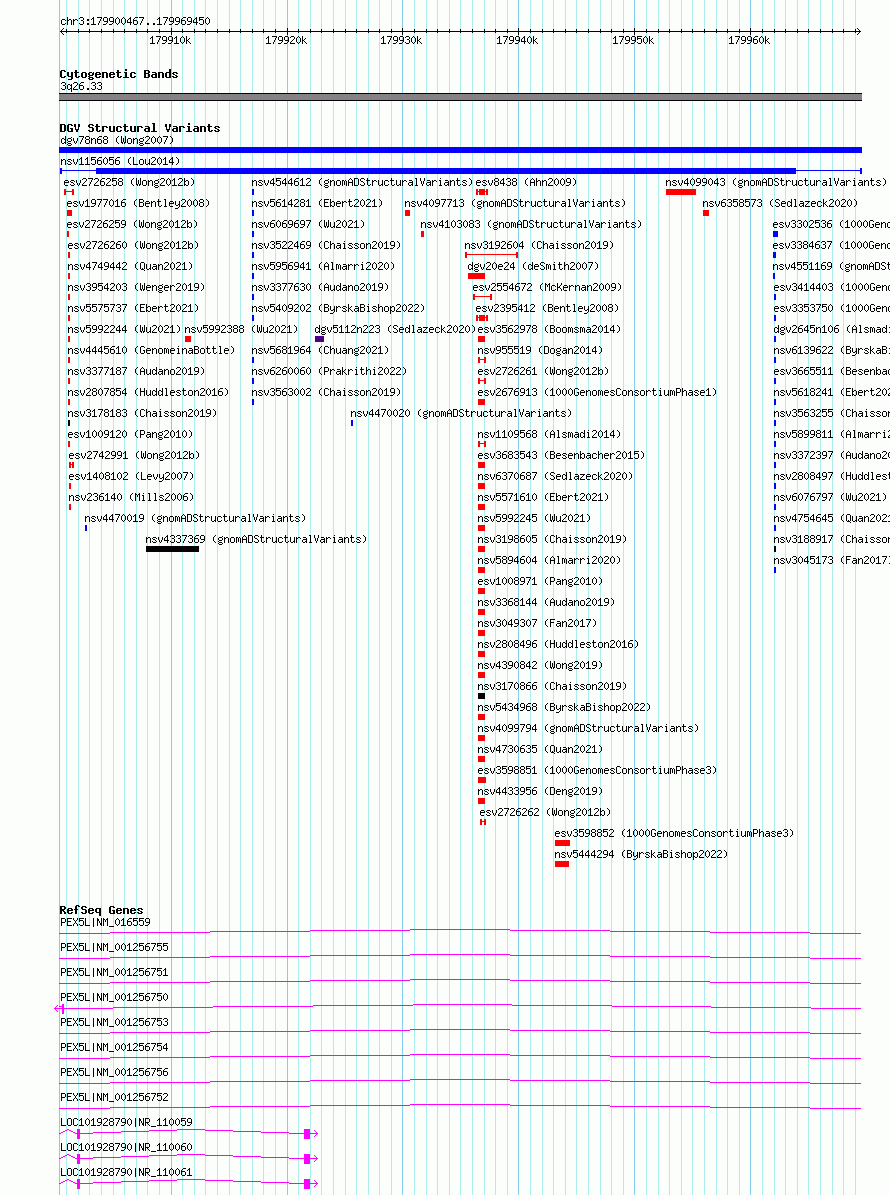Select nsv955519 (Dogan2014) label

click(x=540, y=351)
